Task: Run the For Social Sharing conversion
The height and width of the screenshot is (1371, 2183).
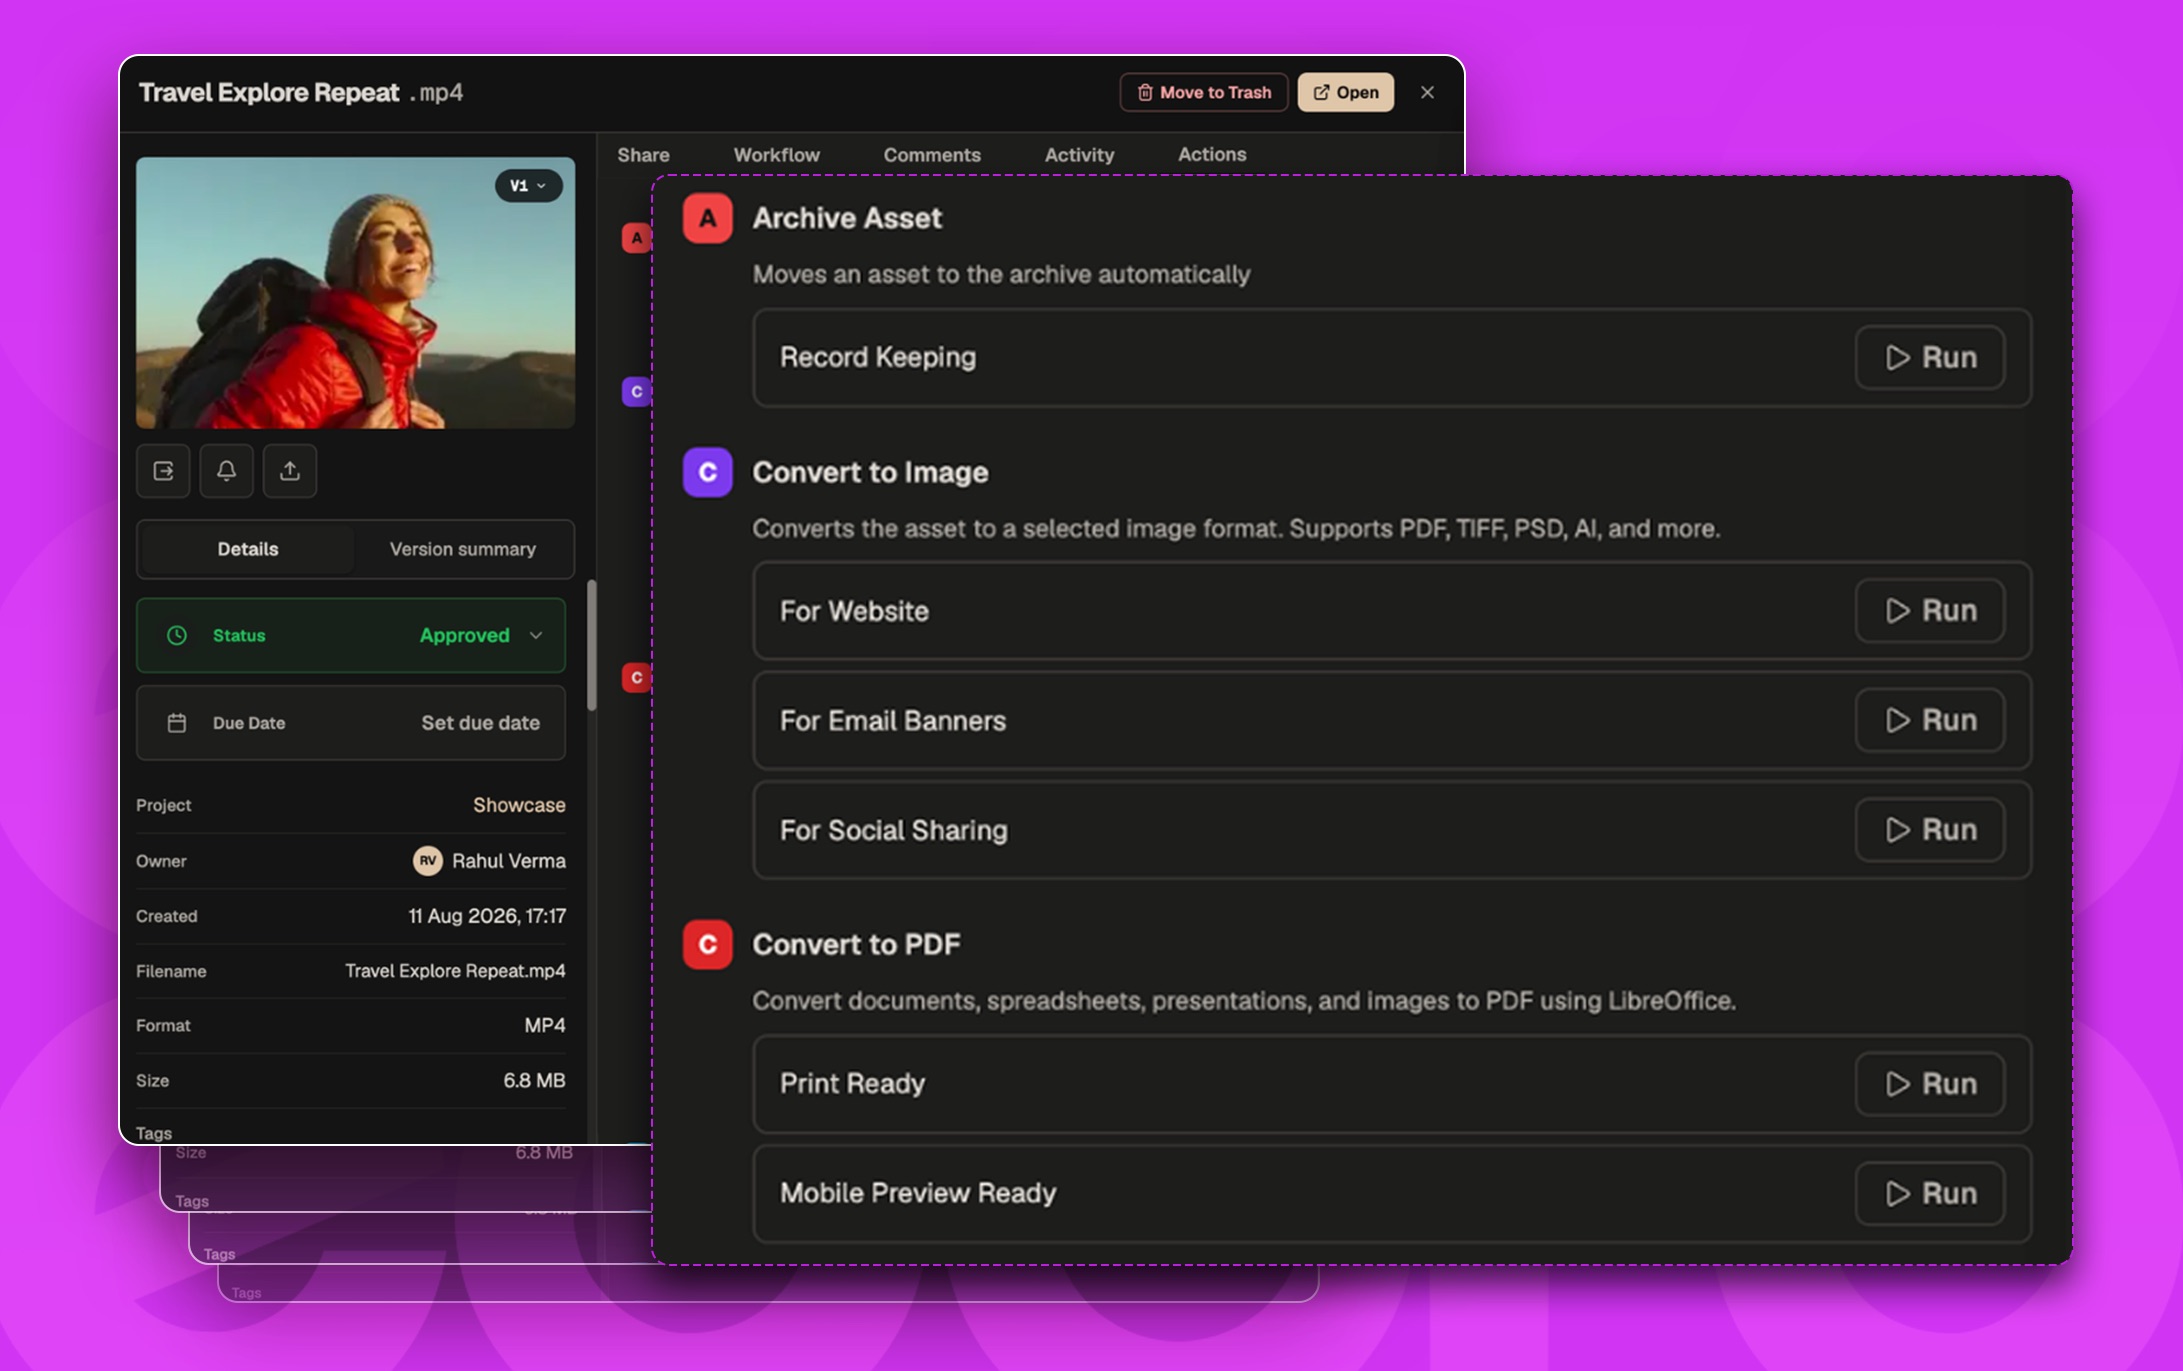Action: click(1929, 830)
